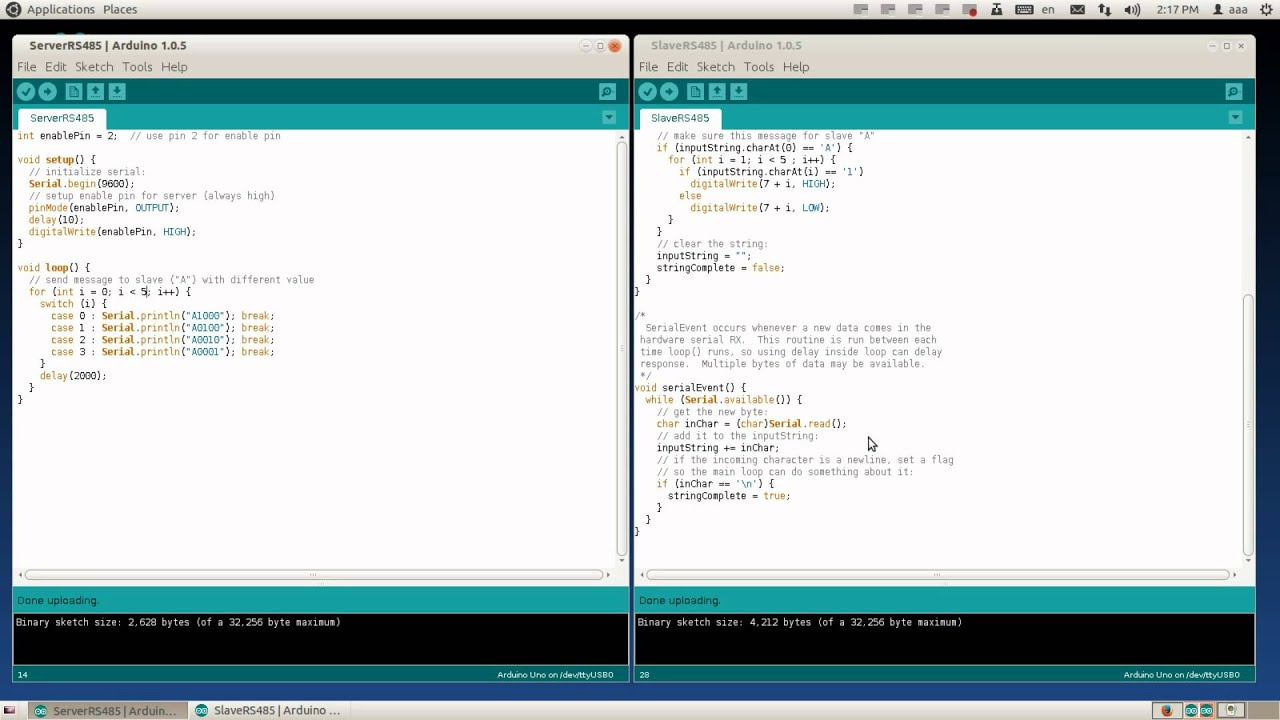The image size is (1280, 720).
Task: Click Verify button in ServerRS485 window
Action: click(26, 92)
